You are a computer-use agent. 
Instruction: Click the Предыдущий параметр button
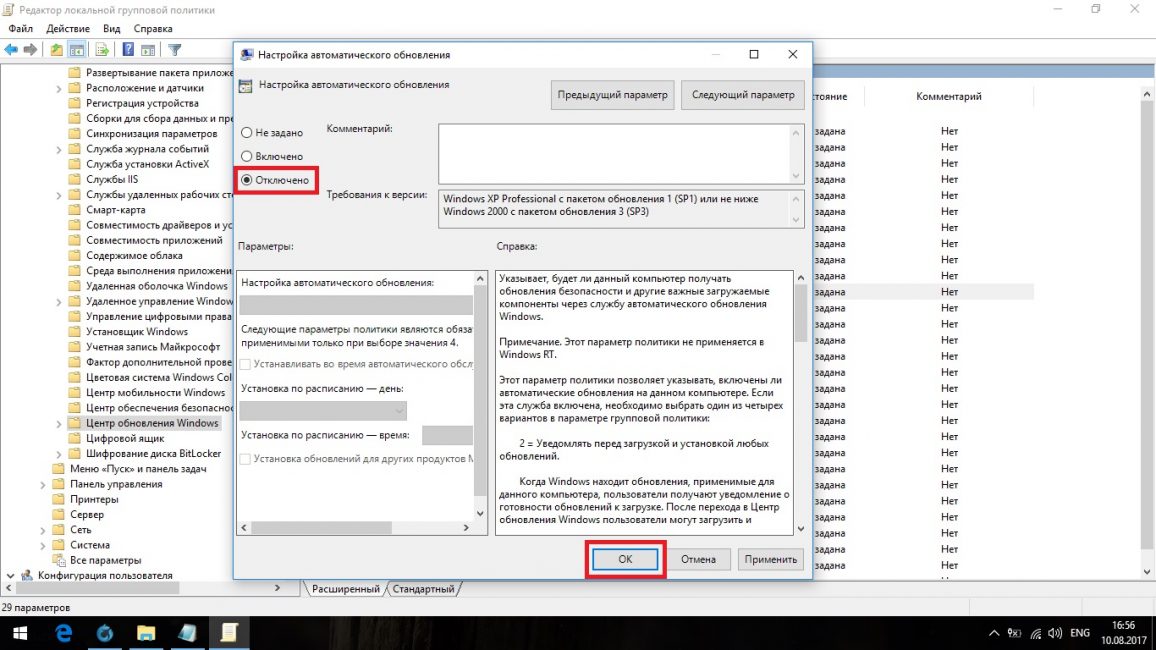(612, 95)
